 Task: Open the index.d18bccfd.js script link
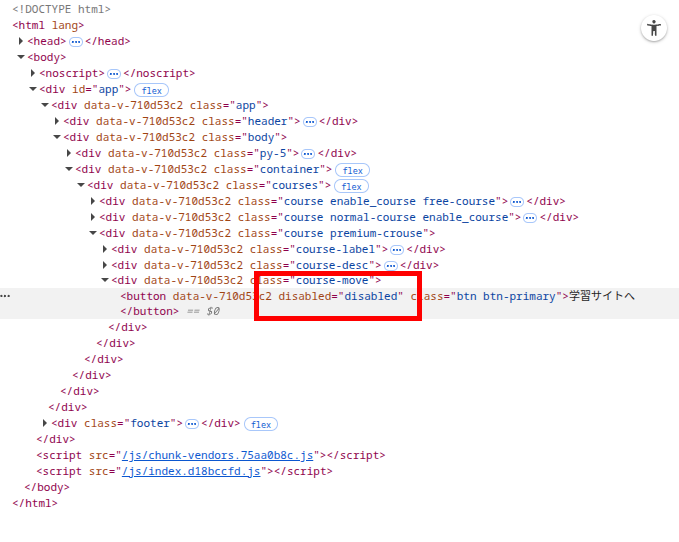(191, 471)
